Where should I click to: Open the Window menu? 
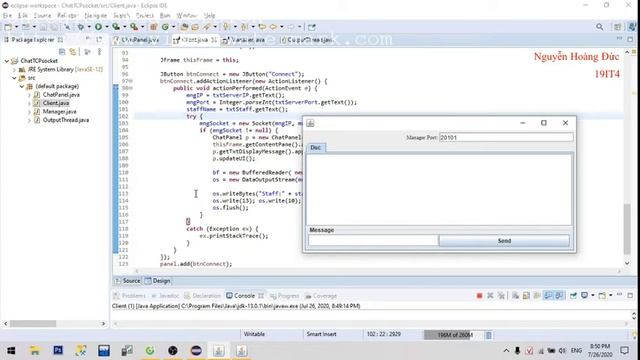coord(187,16)
